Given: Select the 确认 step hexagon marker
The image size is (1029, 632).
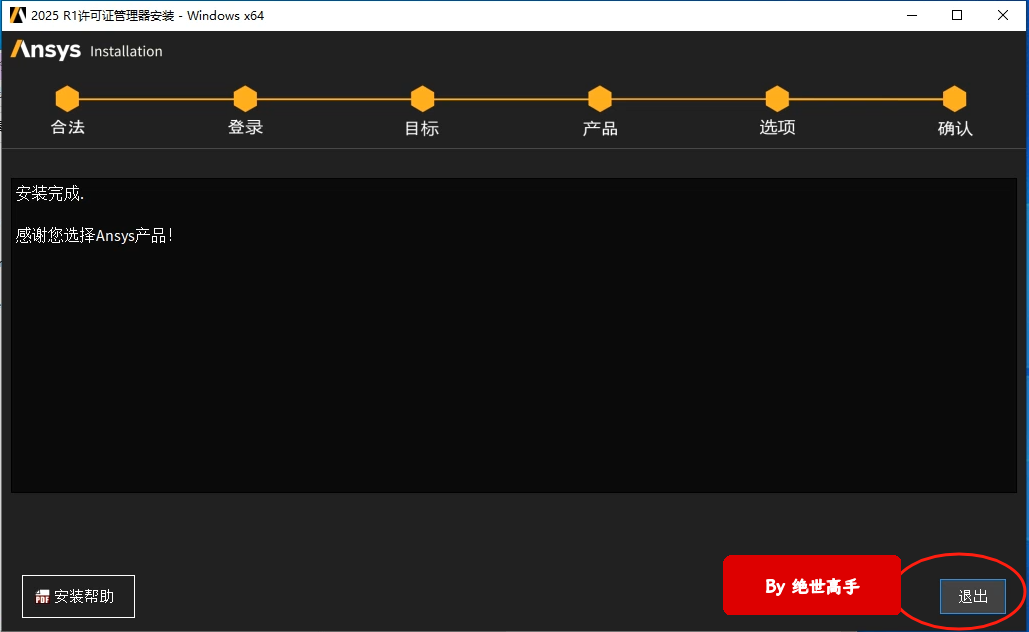Looking at the screenshot, I should point(955,99).
